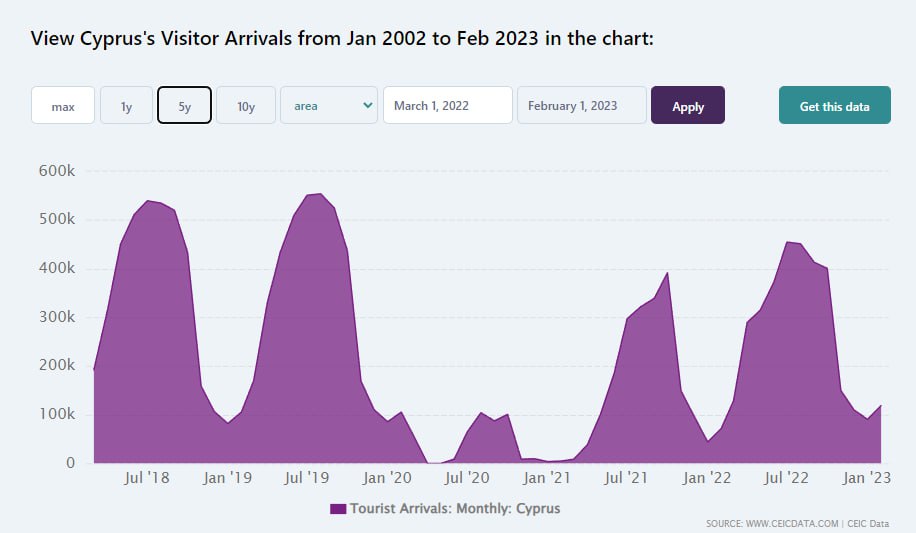Click the Jul '19 peak on chart

[x=318, y=194]
